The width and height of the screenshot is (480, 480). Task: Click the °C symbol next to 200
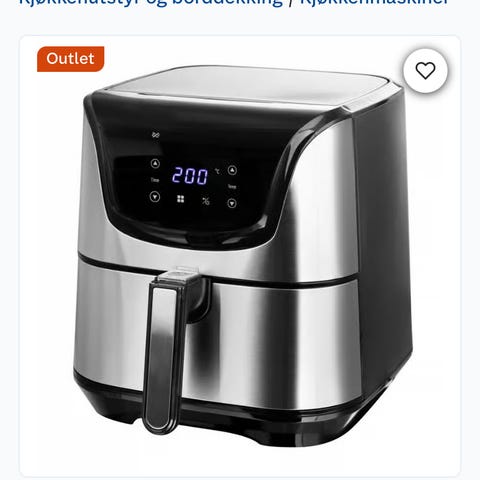217,171
